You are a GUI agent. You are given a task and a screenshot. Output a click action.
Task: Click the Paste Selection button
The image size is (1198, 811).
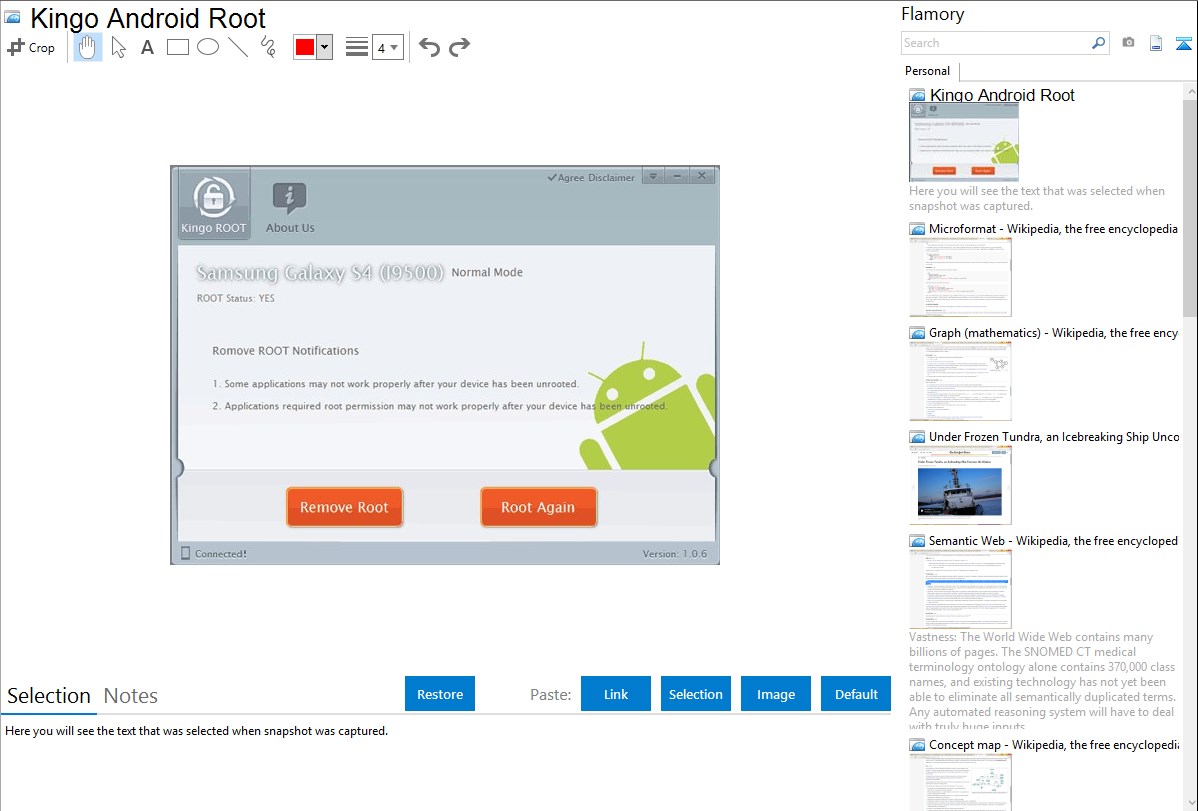point(696,694)
